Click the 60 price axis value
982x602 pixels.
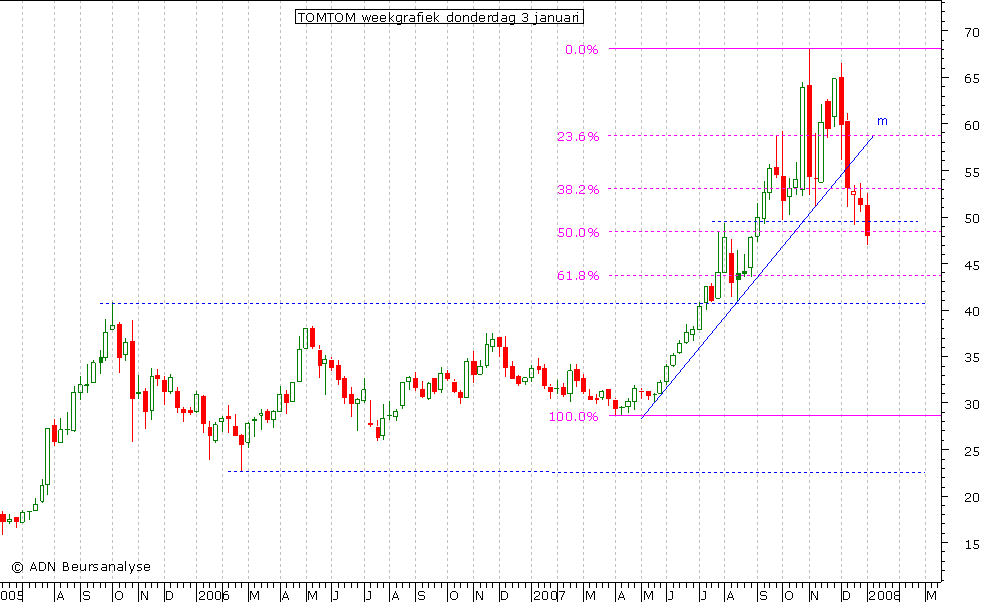(971, 125)
